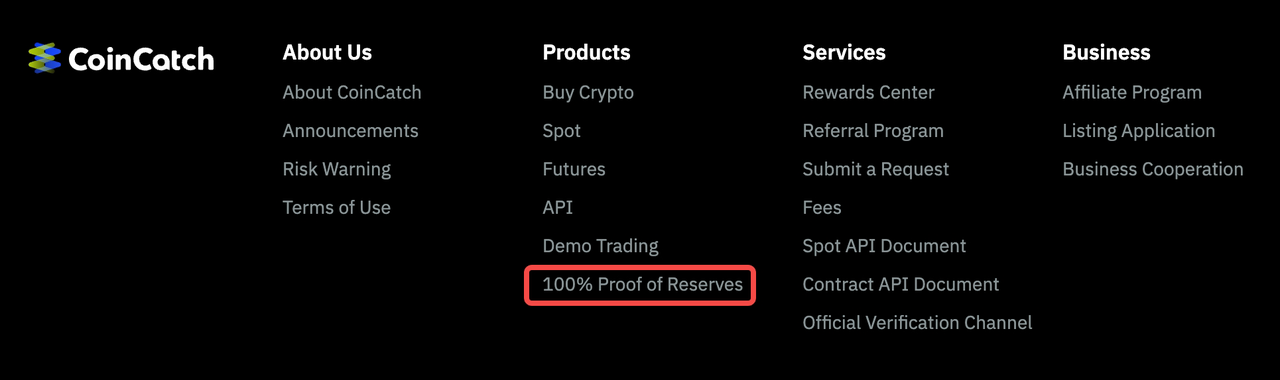View the Terms of Use
1280x380 pixels.
(x=337, y=207)
